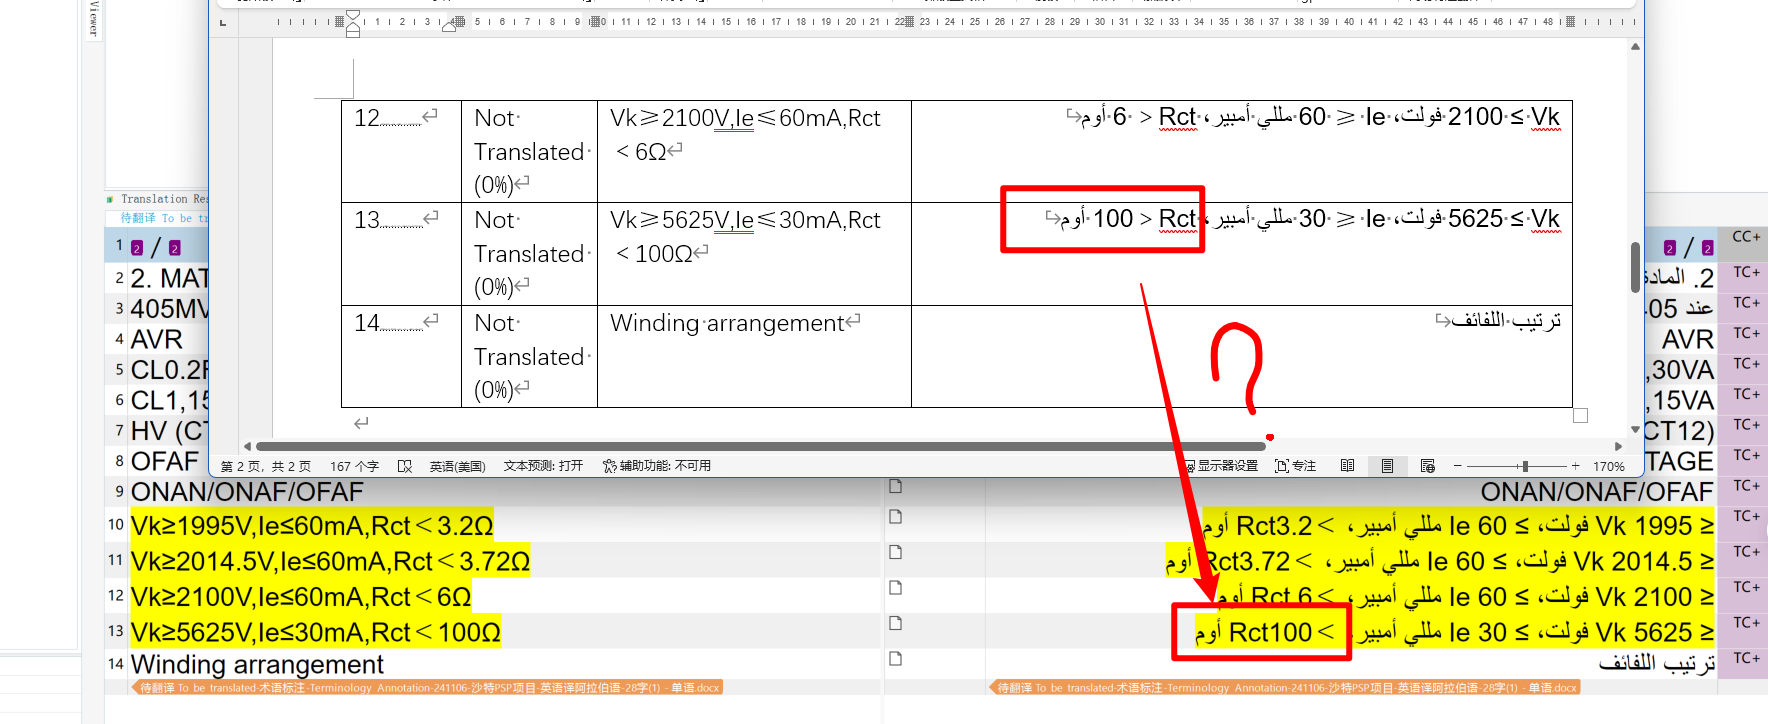The image size is (1768, 724).
Task: Click segment status icon for row 11
Action: [896, 552]
